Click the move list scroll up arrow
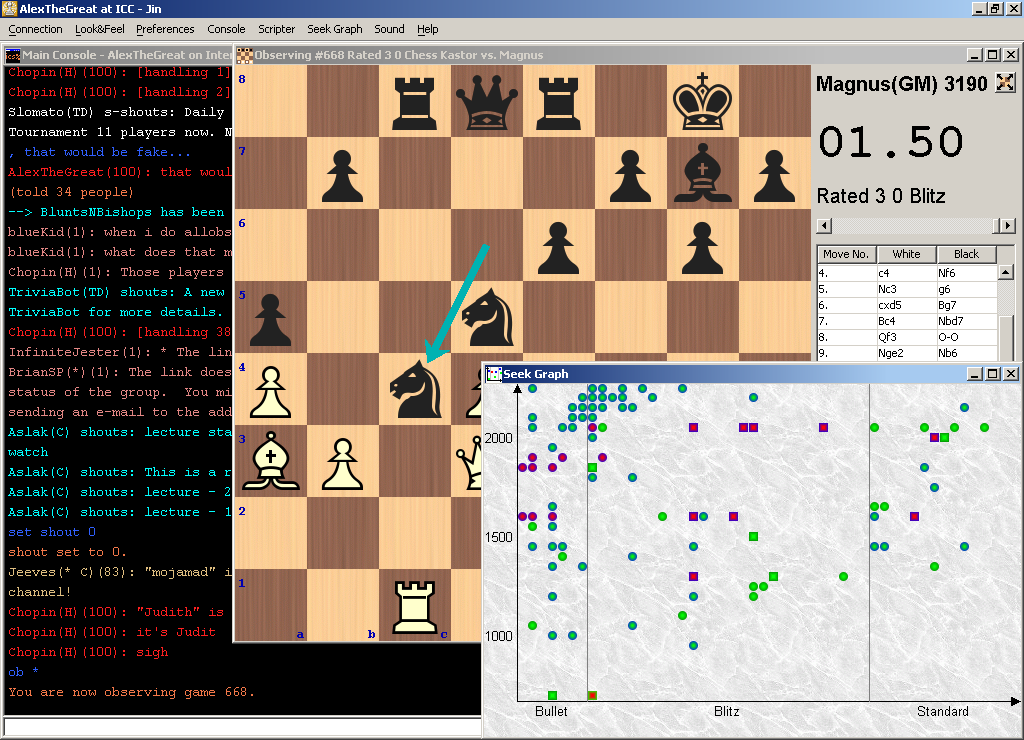The width and height of the screenshot is (1024, 740). pyautogui.click(x=1006, y=272)
